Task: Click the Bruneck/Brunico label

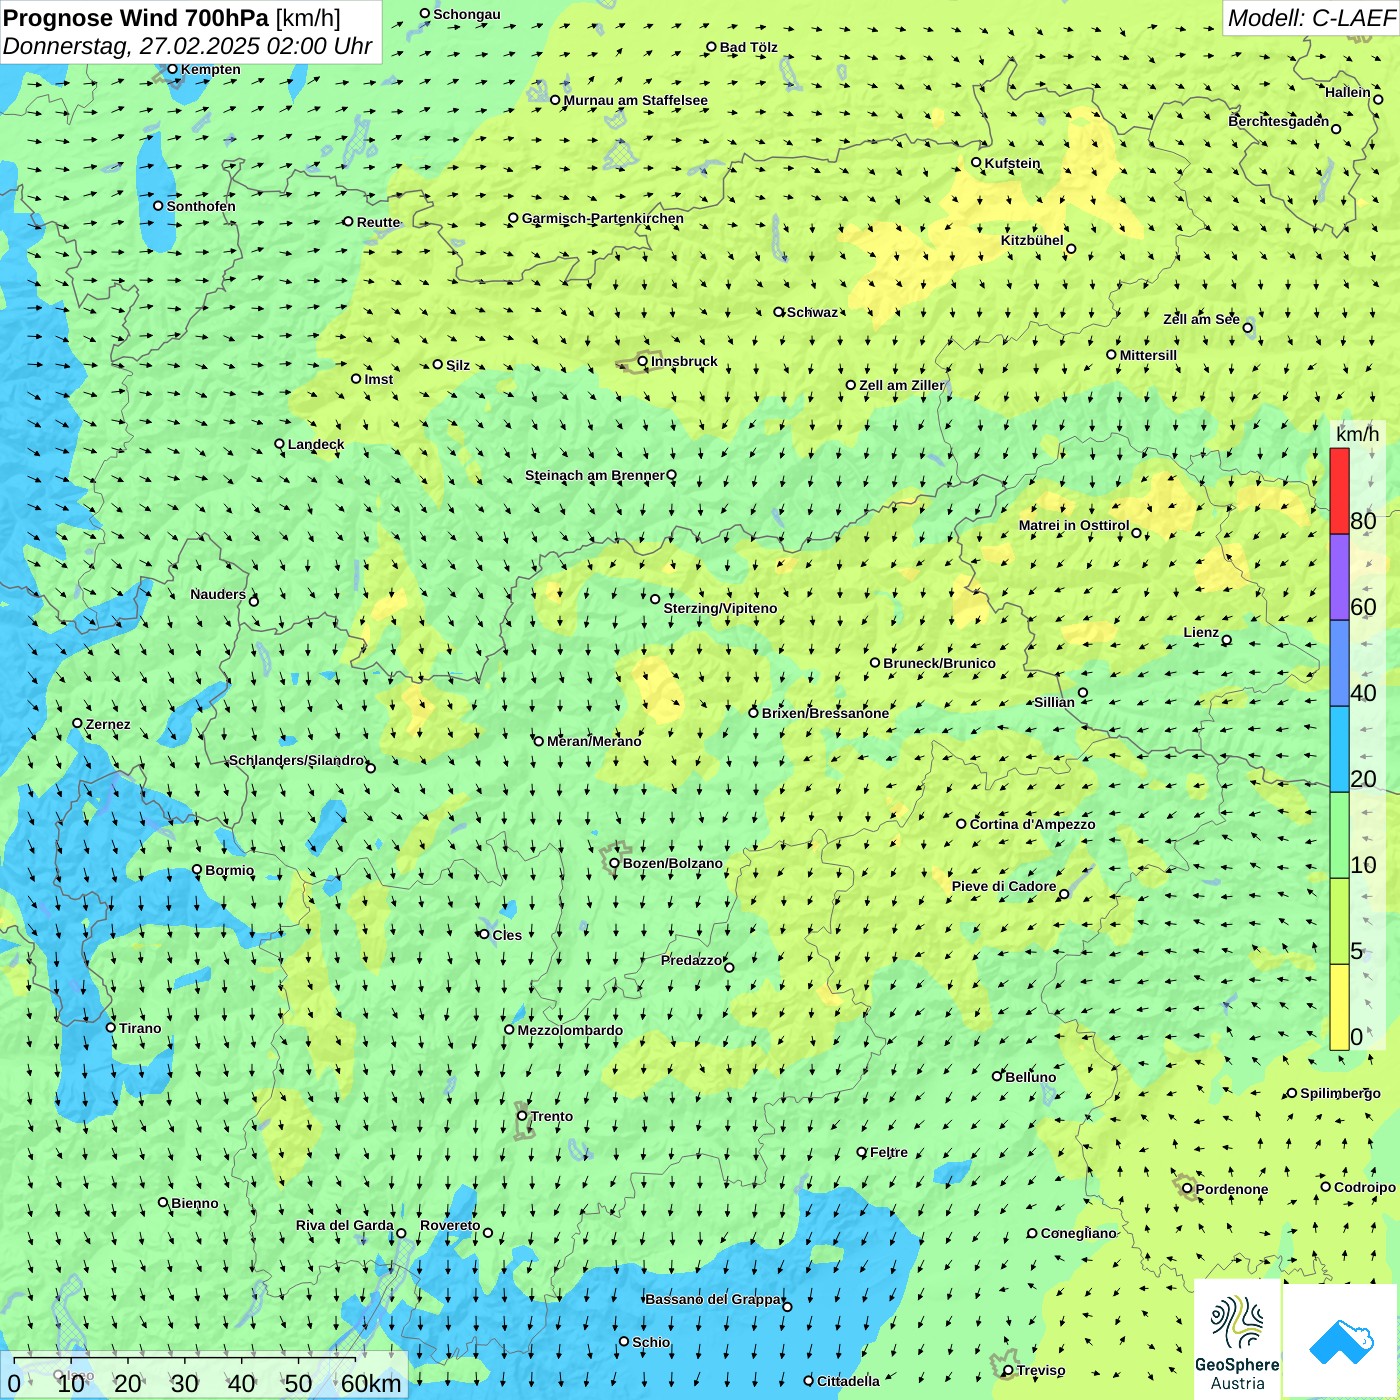Action: click(939, 663)
